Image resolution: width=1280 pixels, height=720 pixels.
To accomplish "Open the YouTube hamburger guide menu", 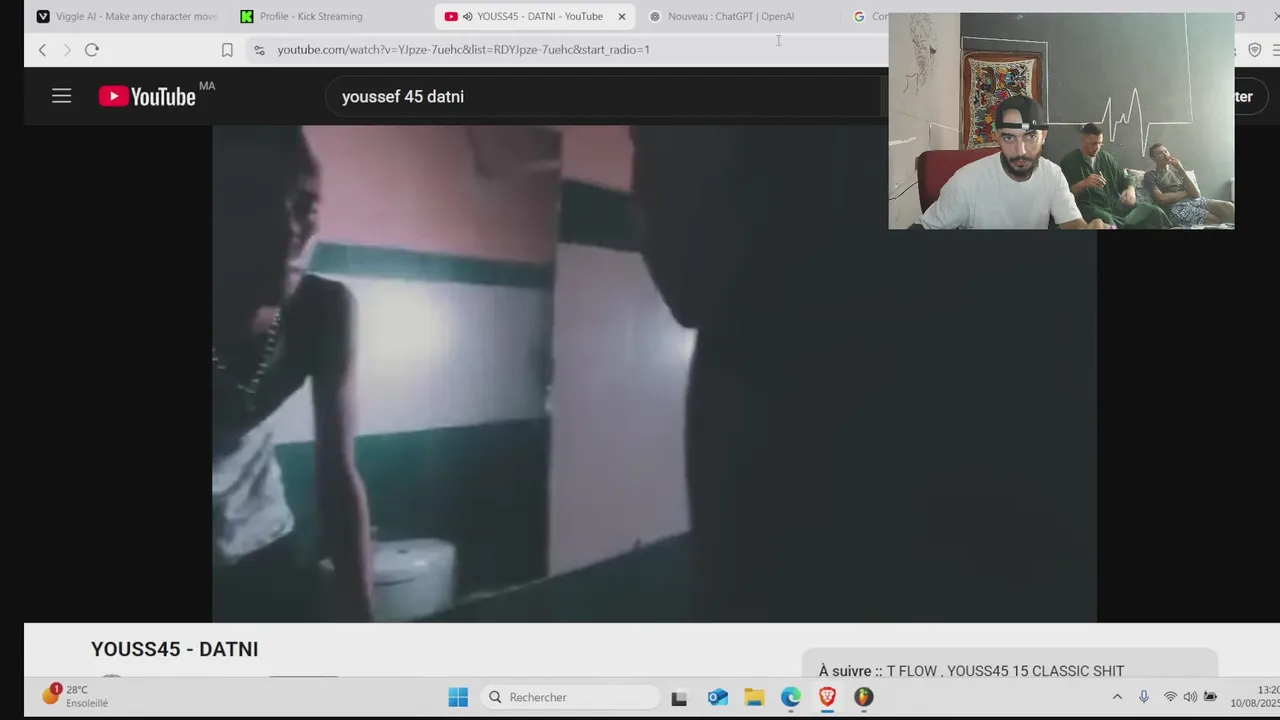I will pos(61,96).
